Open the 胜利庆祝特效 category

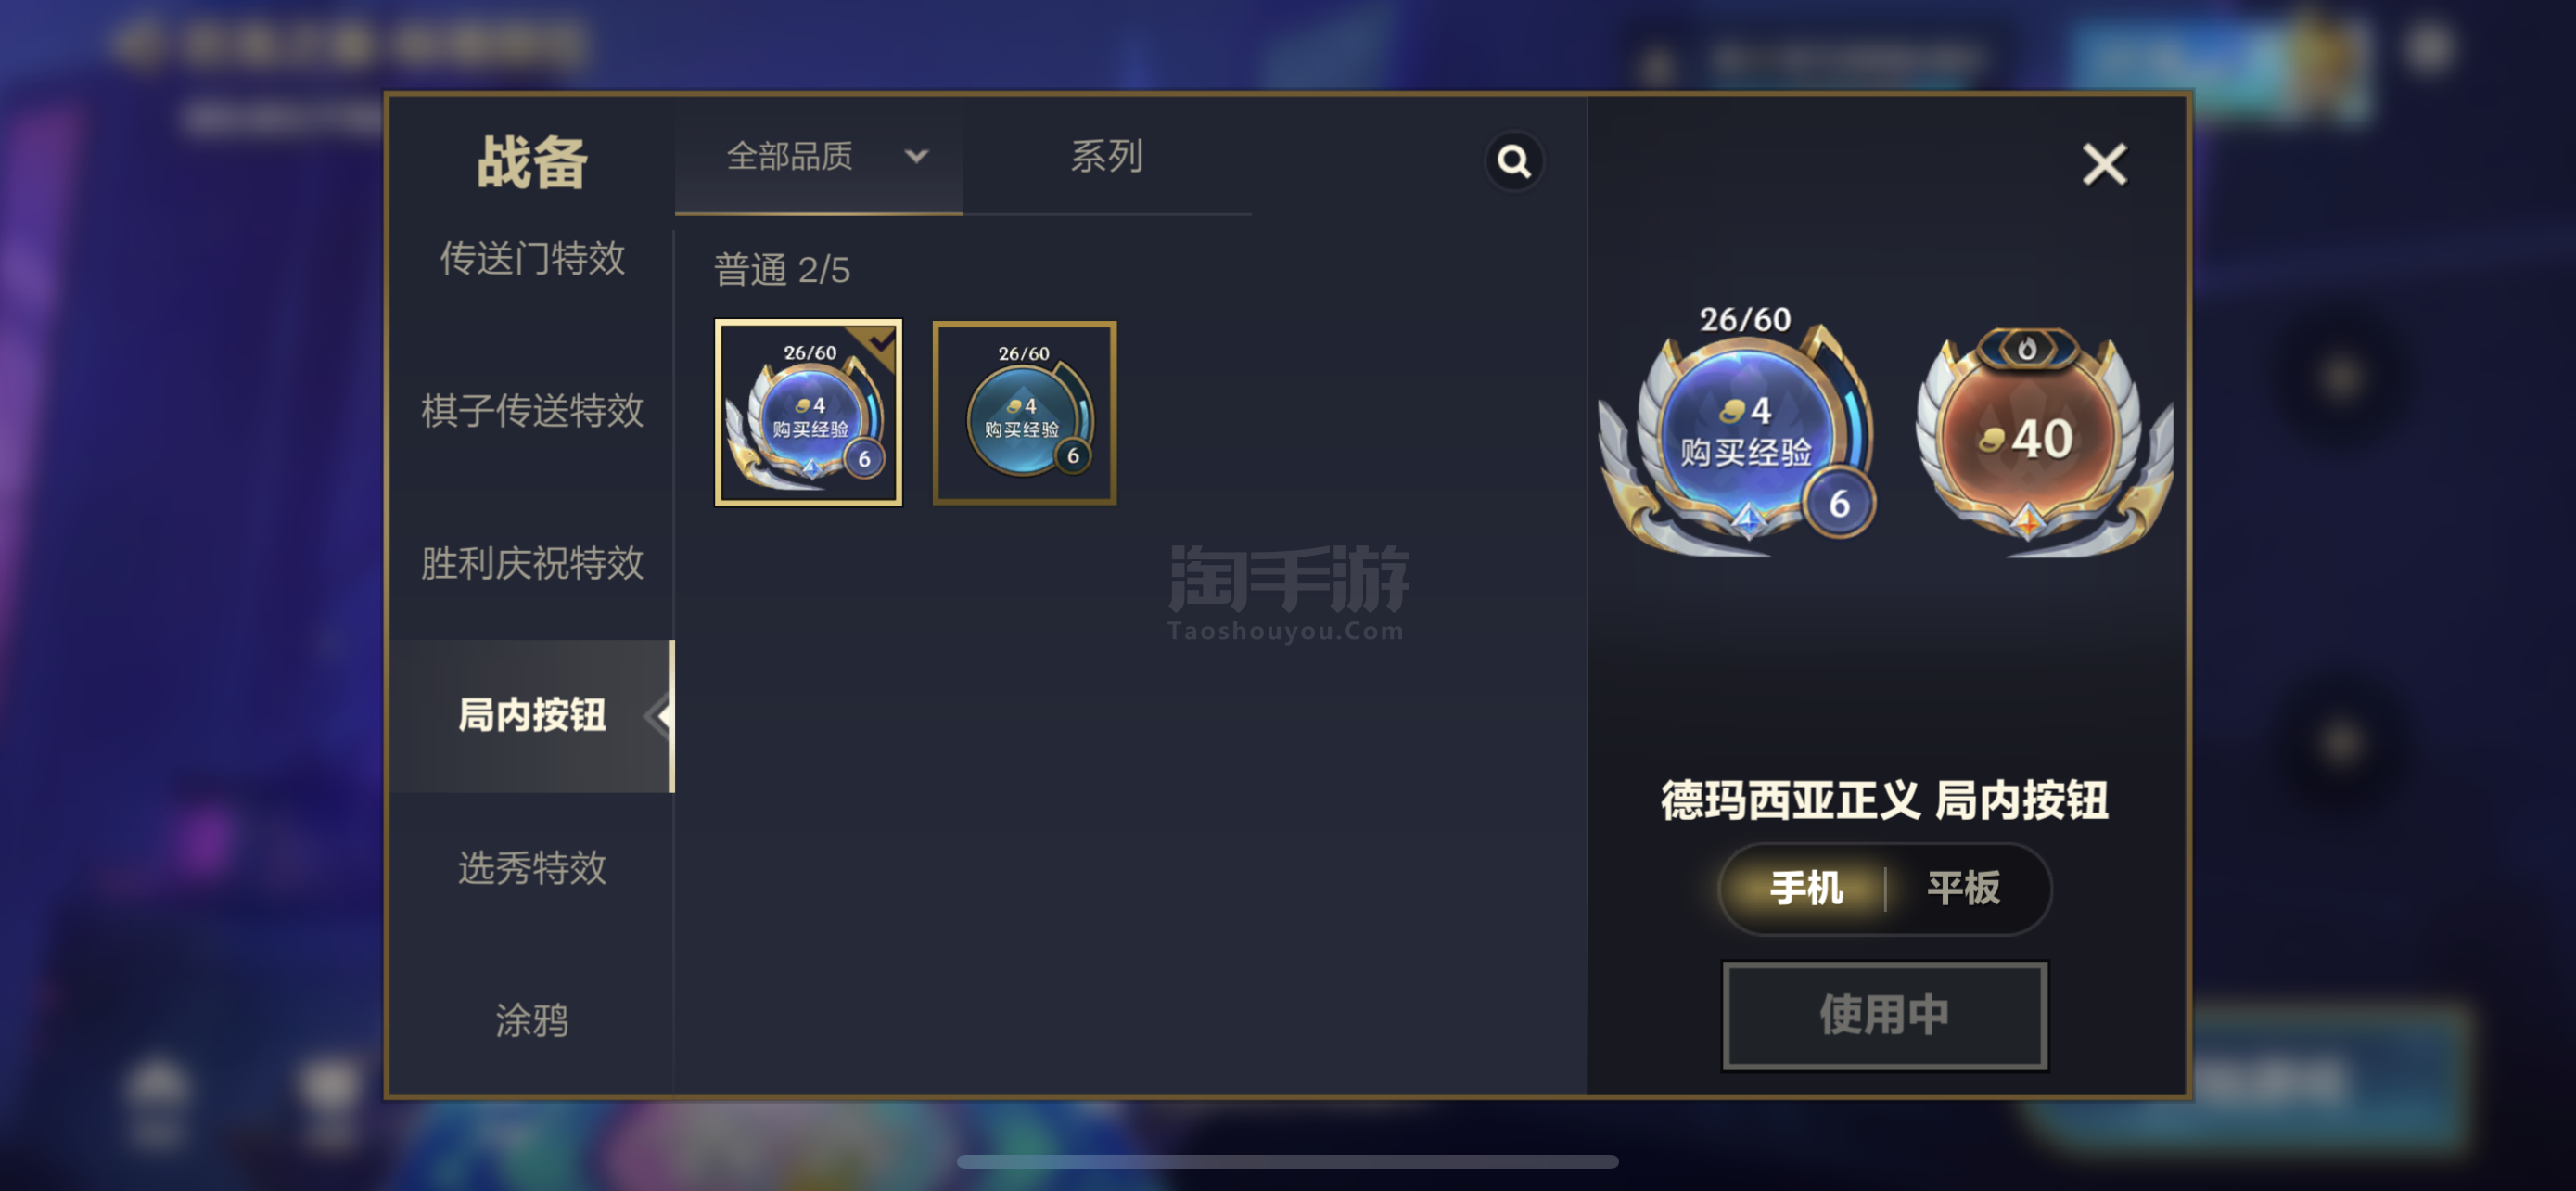[x=532, y=563]
